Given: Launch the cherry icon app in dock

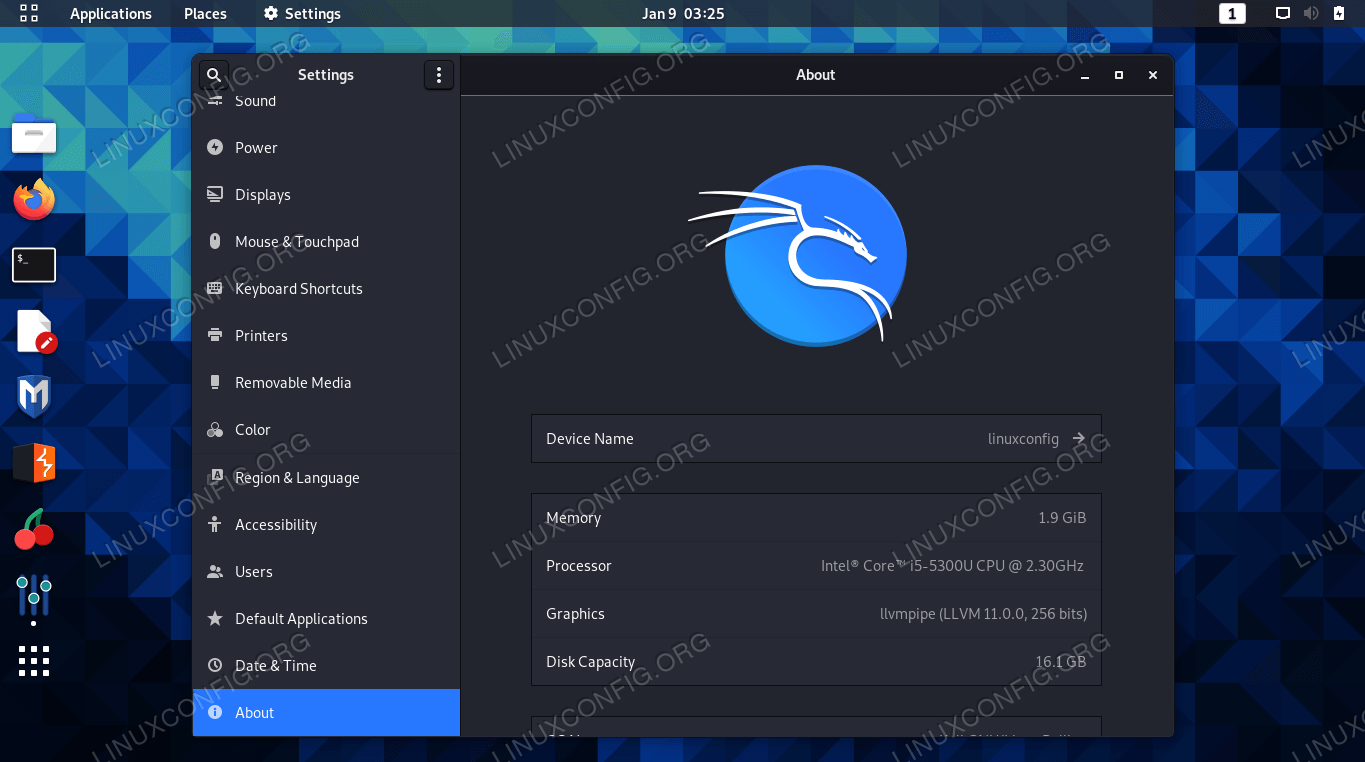Looking at the screenshot, I should [34, 529].
